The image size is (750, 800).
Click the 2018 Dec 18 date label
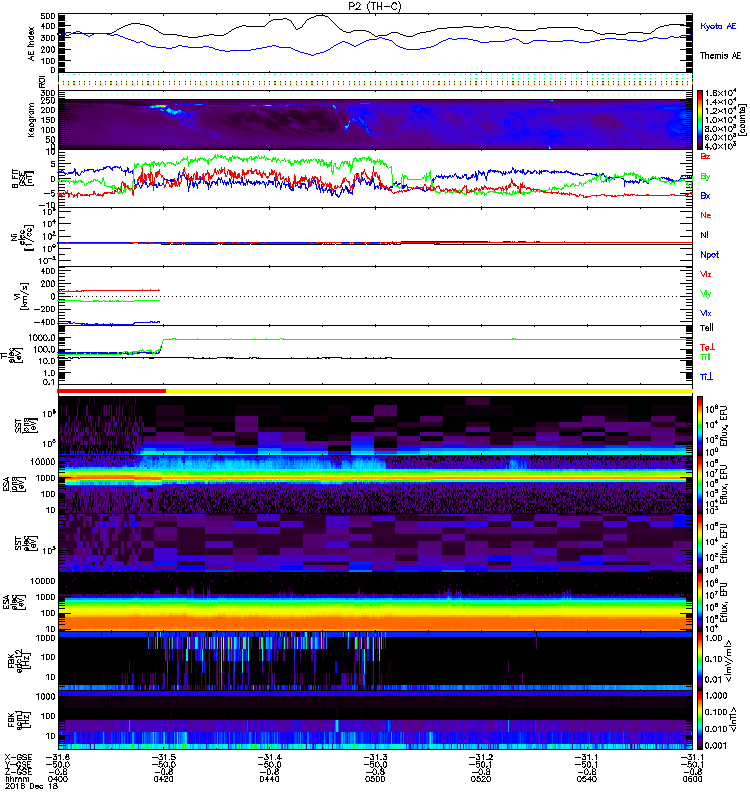(x=32, y=786)
